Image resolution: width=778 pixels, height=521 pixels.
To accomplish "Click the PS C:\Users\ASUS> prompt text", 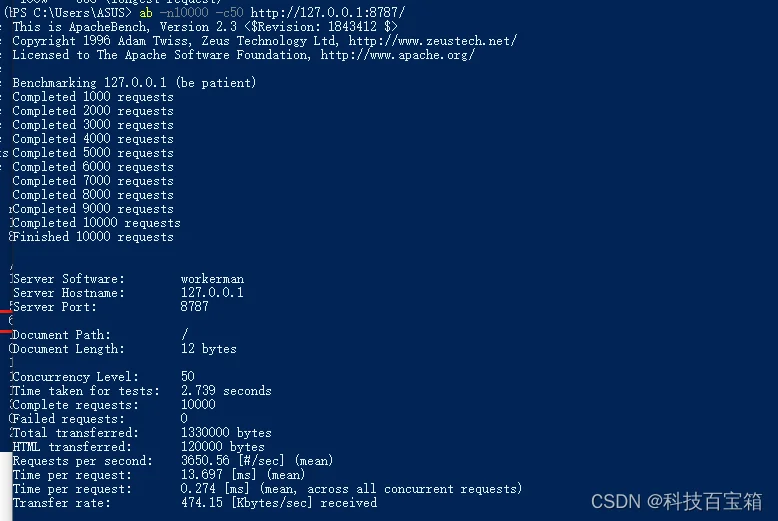I will point(70,12).
